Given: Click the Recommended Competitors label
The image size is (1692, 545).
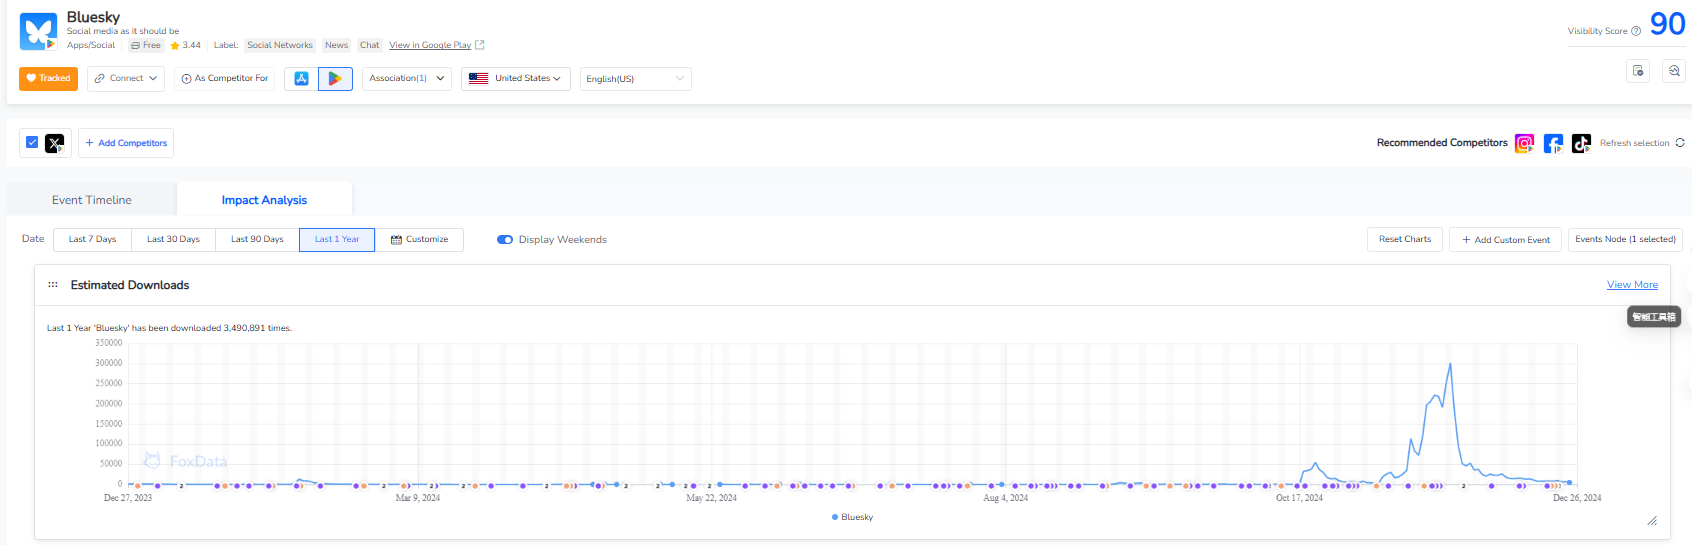Looking at the screenshot, I should pyautogui.click(x=1442, y=143).
